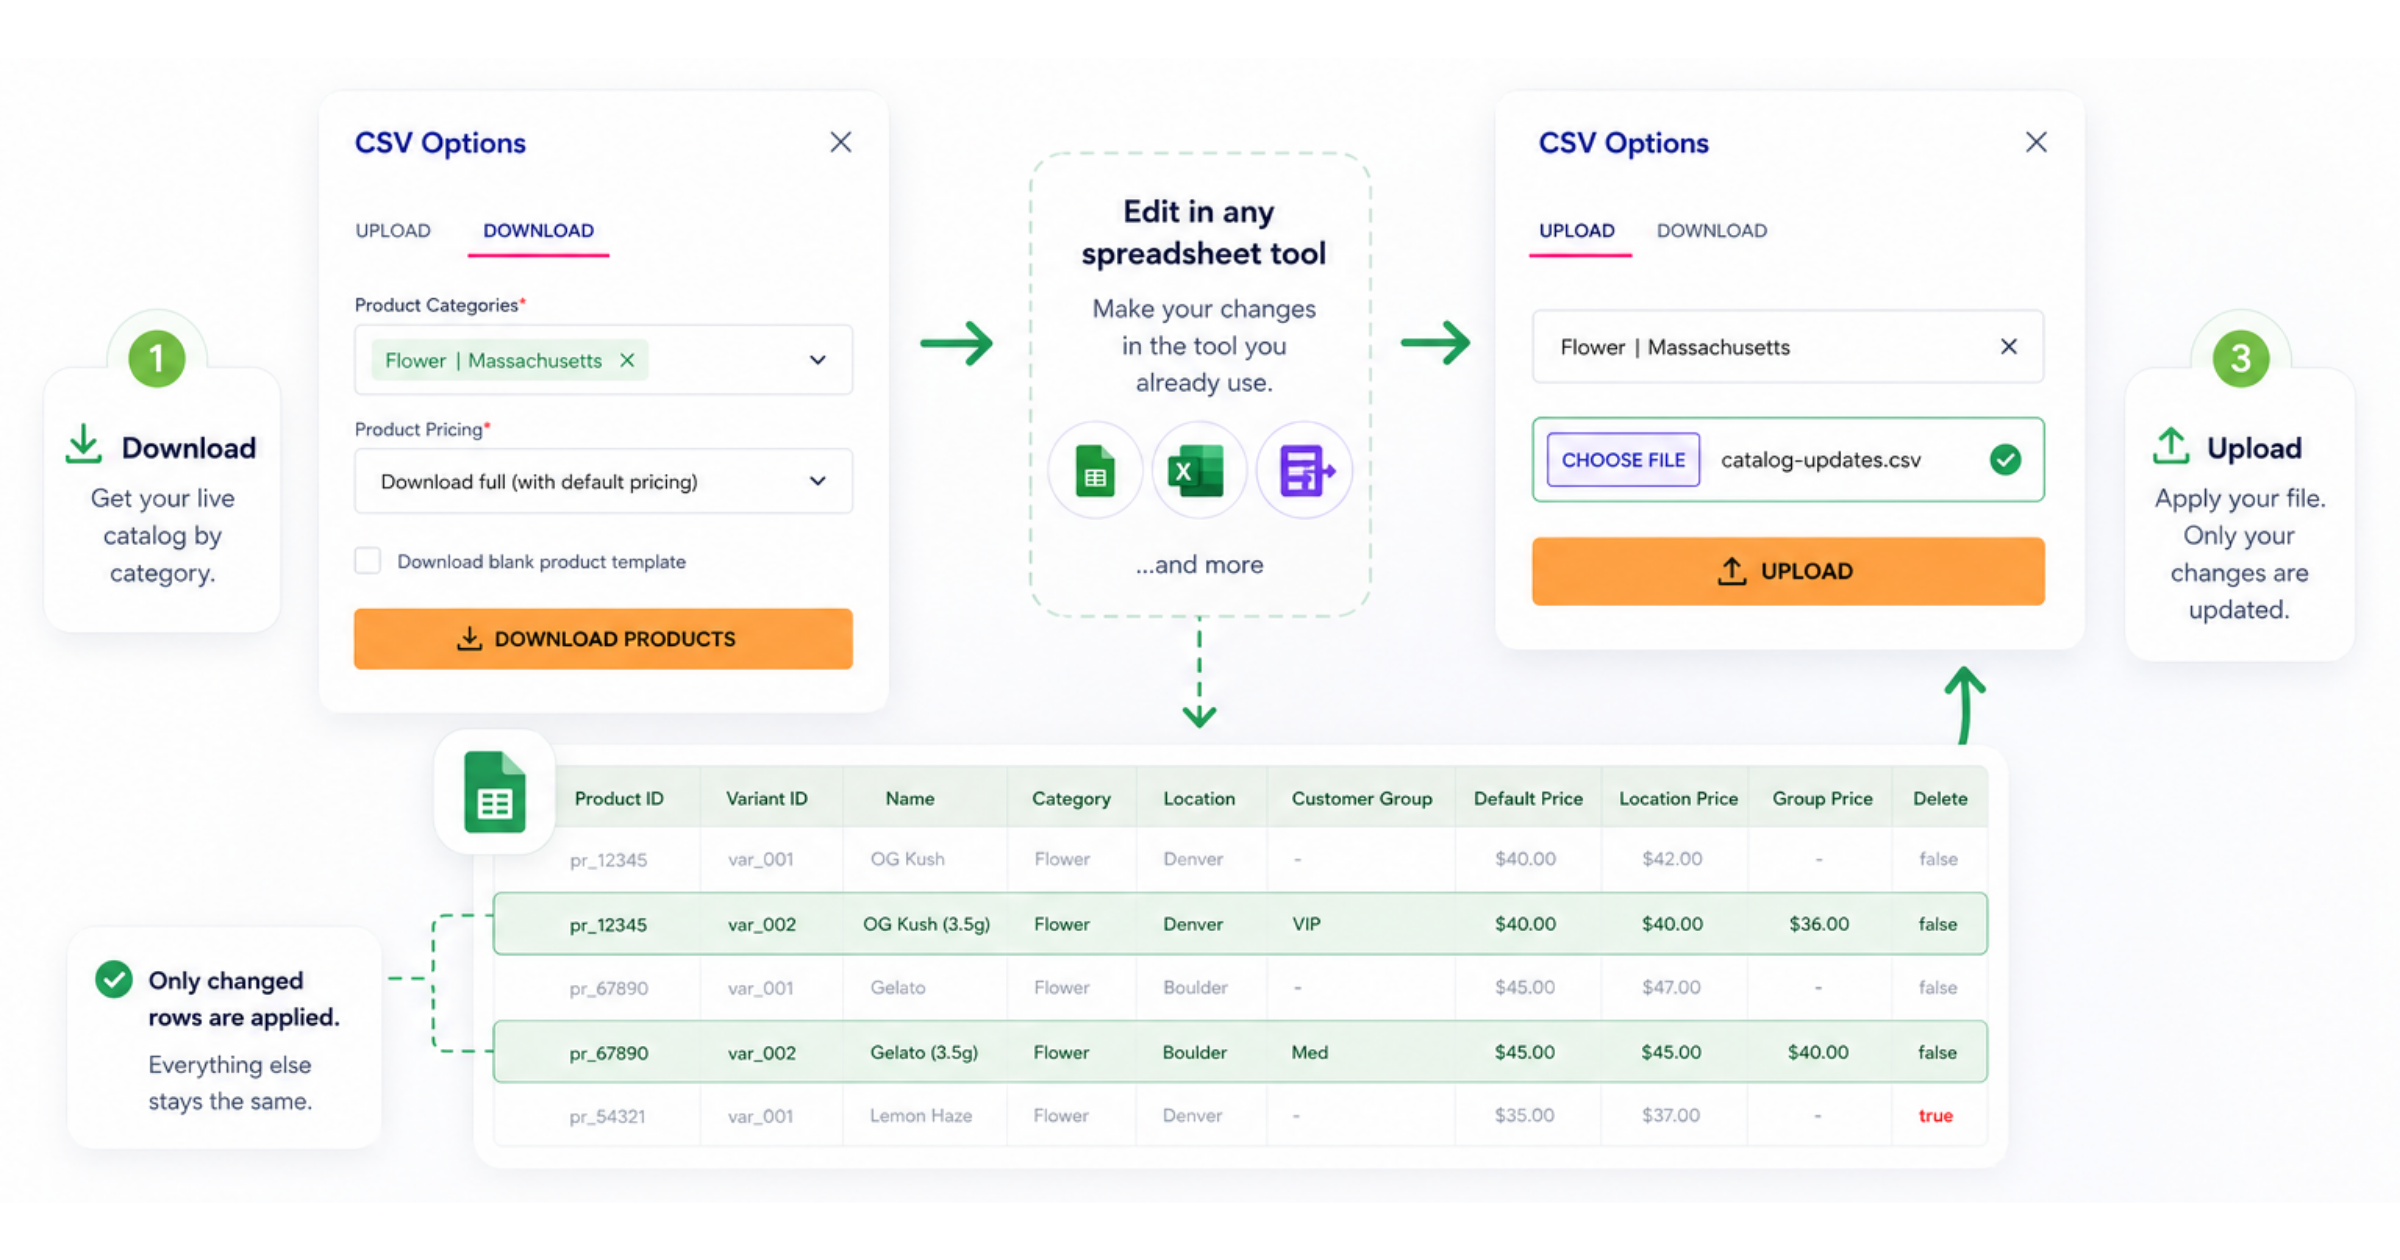Click the $42.00 location price cell

tap(1671, 858)
